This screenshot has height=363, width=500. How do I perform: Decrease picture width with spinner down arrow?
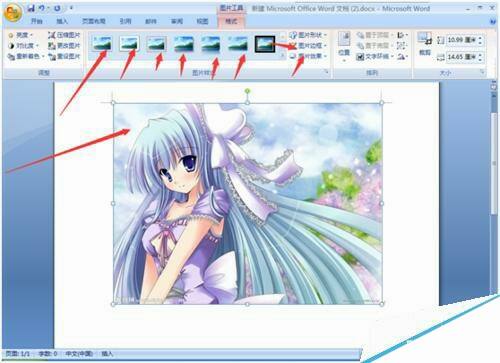(x=480, y=59)
